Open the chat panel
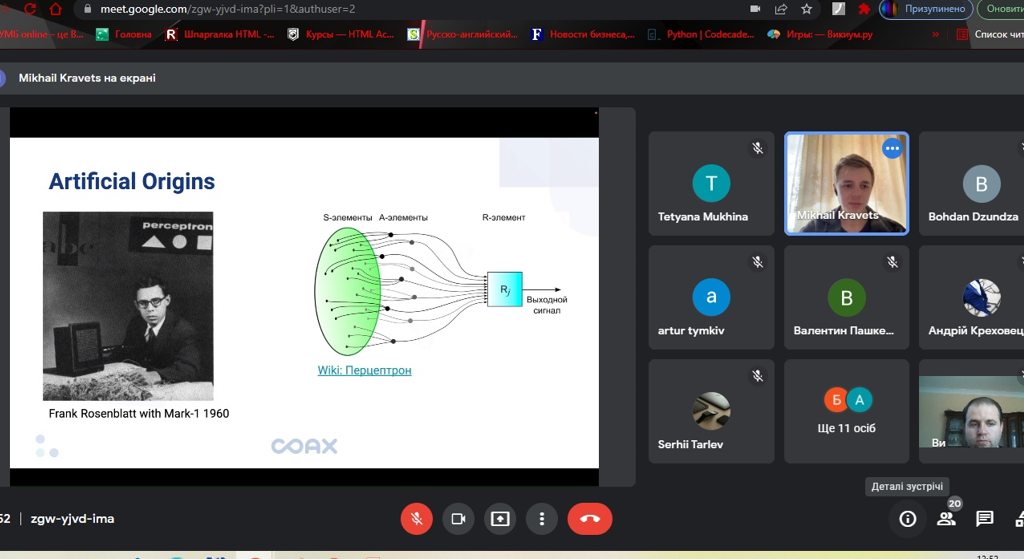 (985, 519)
